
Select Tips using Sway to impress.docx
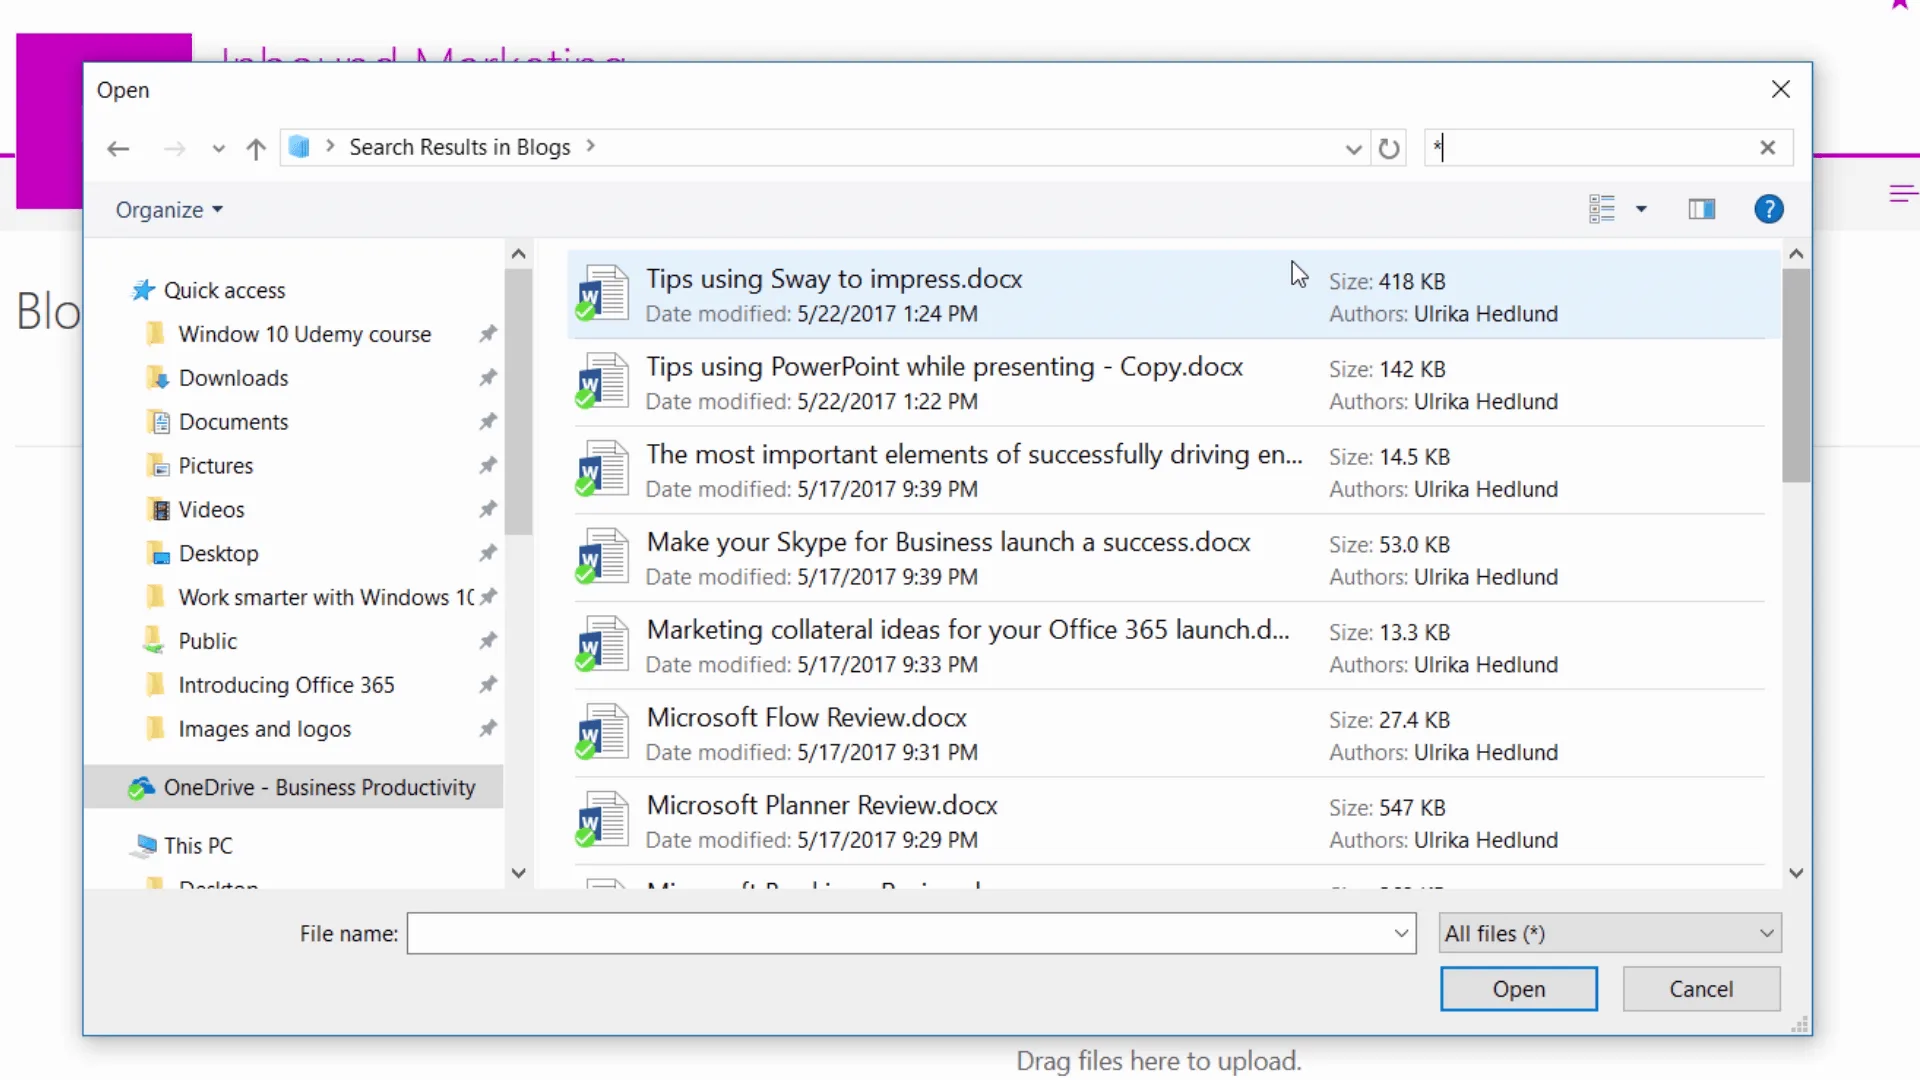point(1173,295)
